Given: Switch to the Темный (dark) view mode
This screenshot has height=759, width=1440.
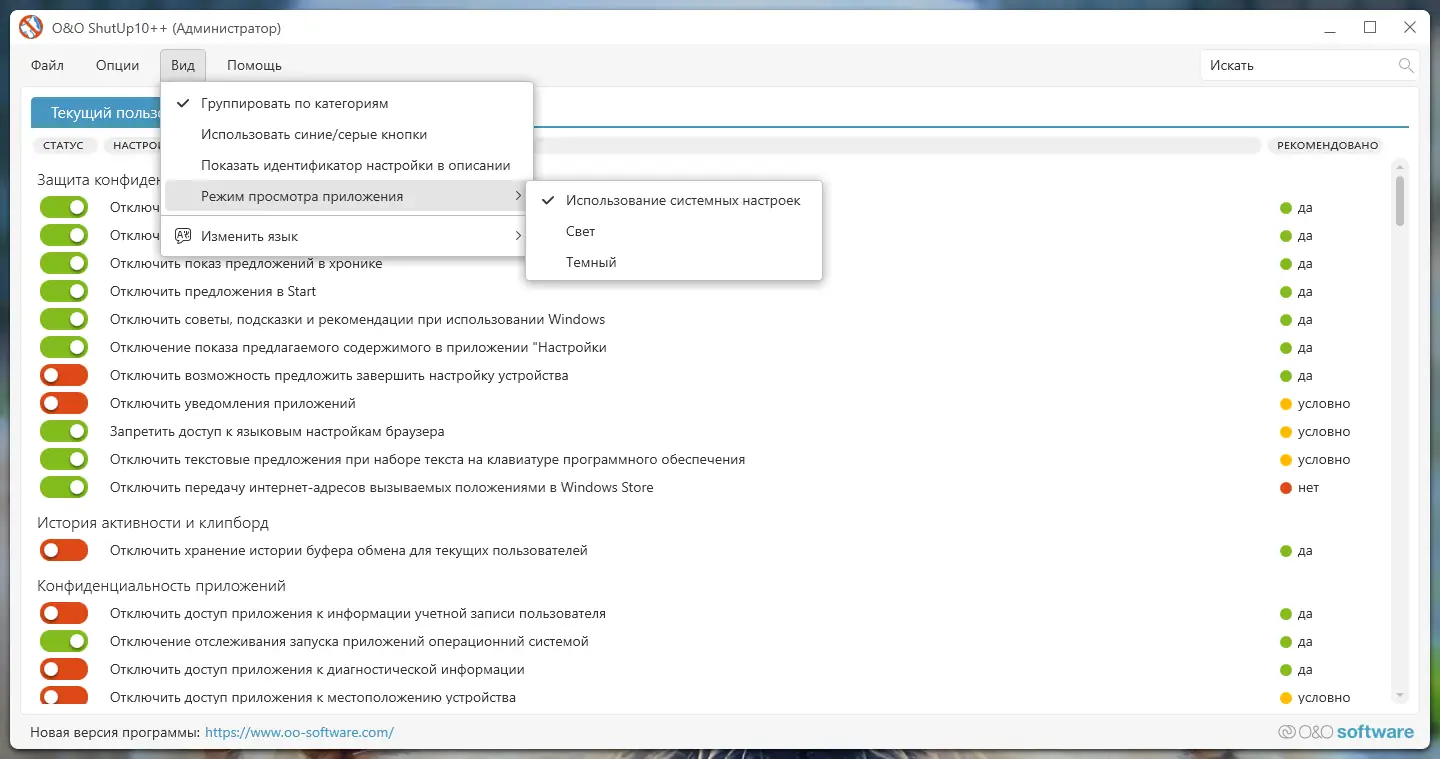Looking at the screenshot, I should [674, 262].
